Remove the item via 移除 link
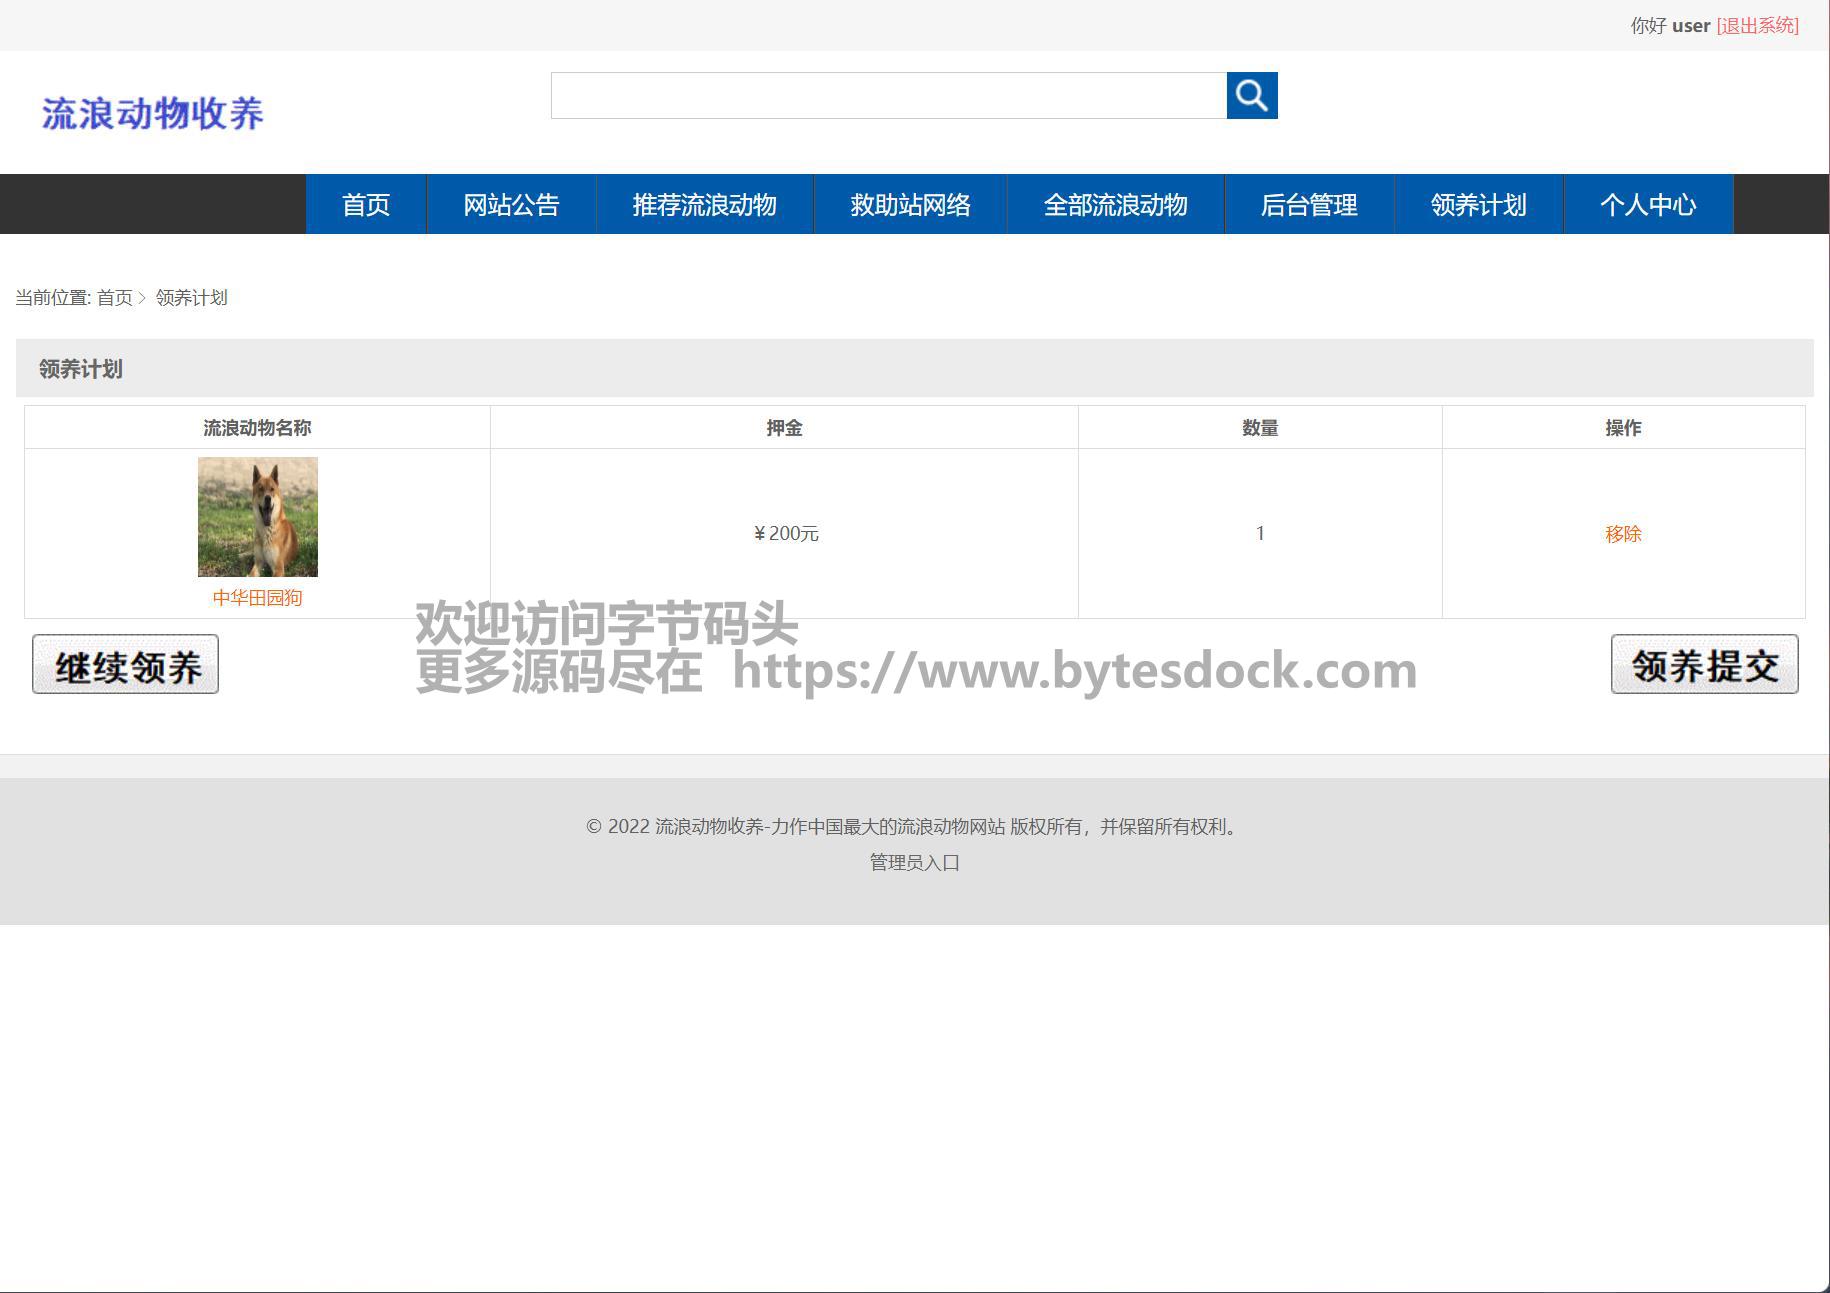1830x1293 pixels. (x=1623, y=534)
